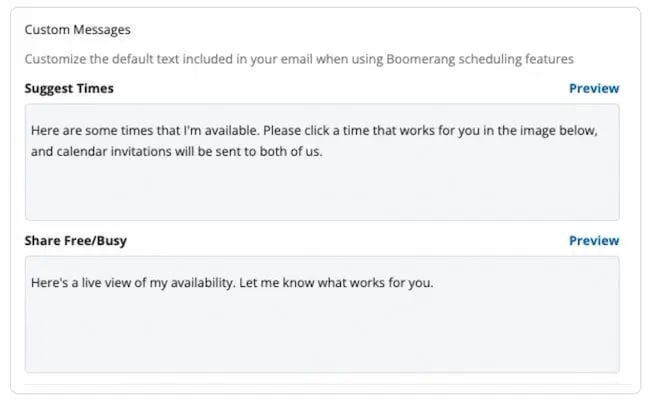Click the "Custom Messages" section heading
The height and width of the screenshot is (402, 650).
click(x=77, y=30)
